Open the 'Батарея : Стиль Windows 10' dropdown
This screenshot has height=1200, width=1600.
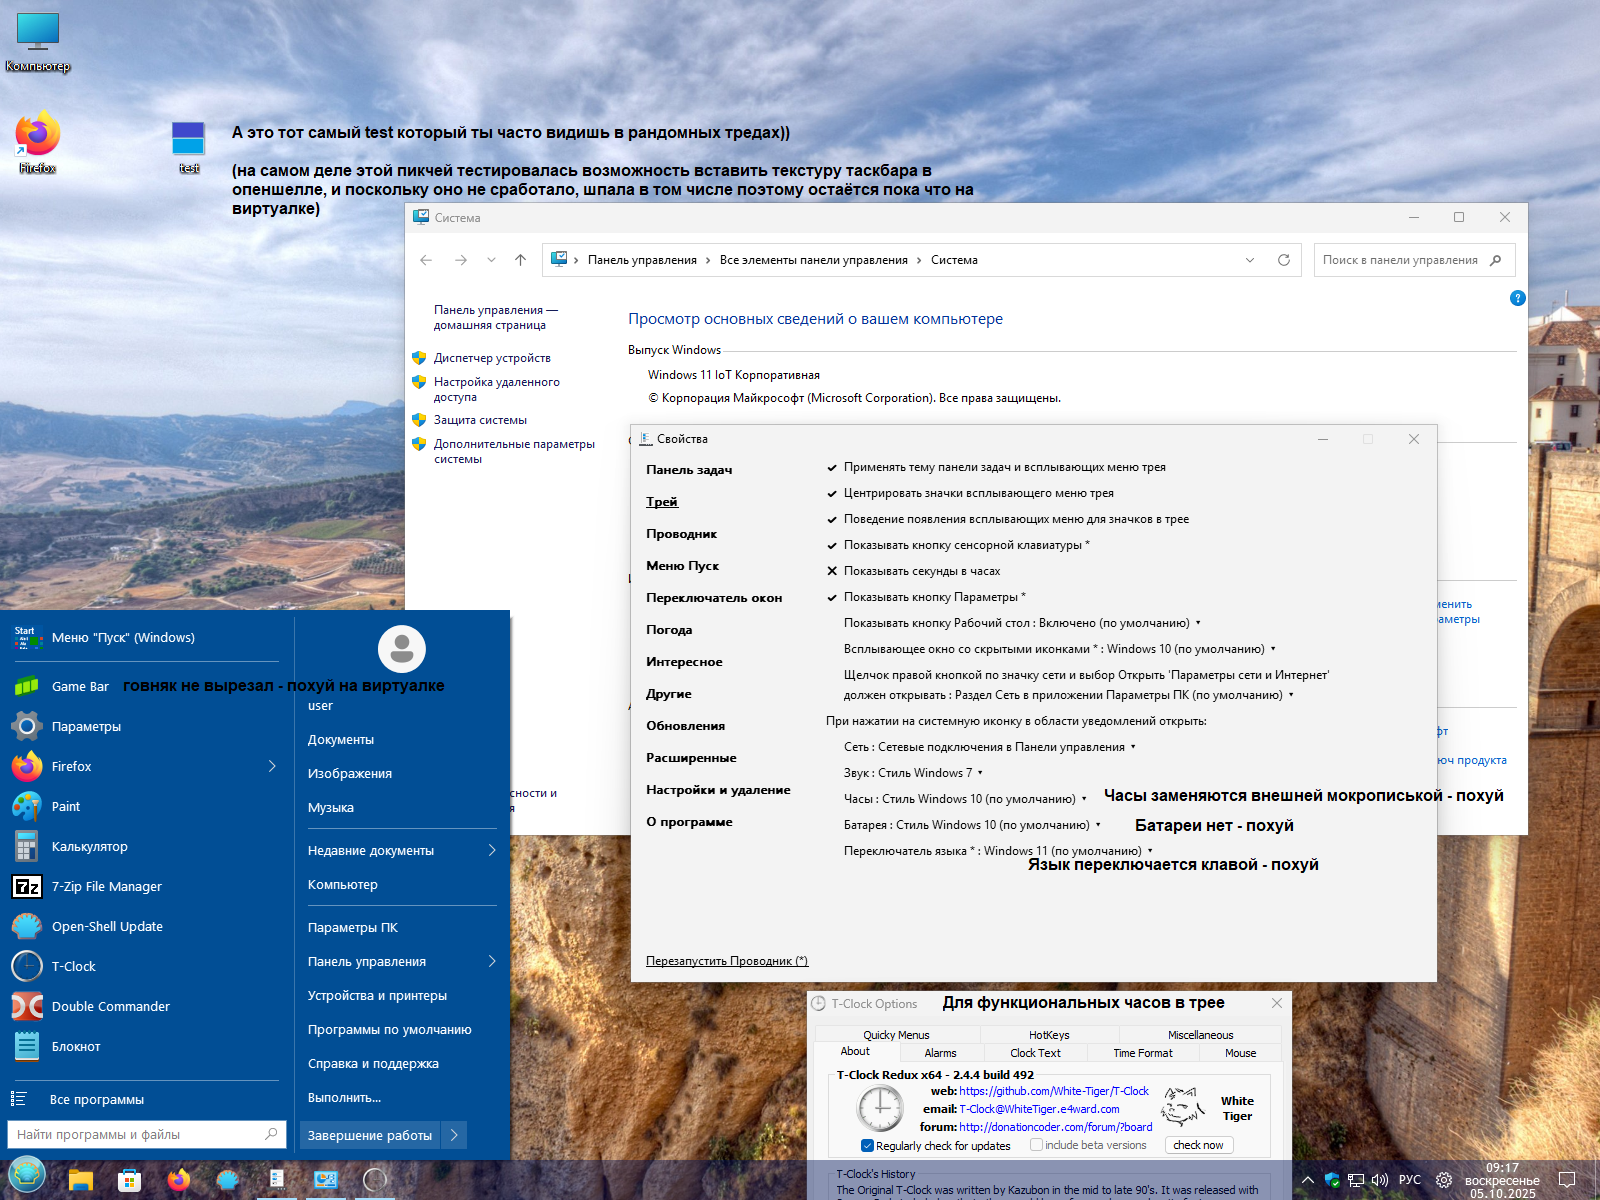point(972,825)
